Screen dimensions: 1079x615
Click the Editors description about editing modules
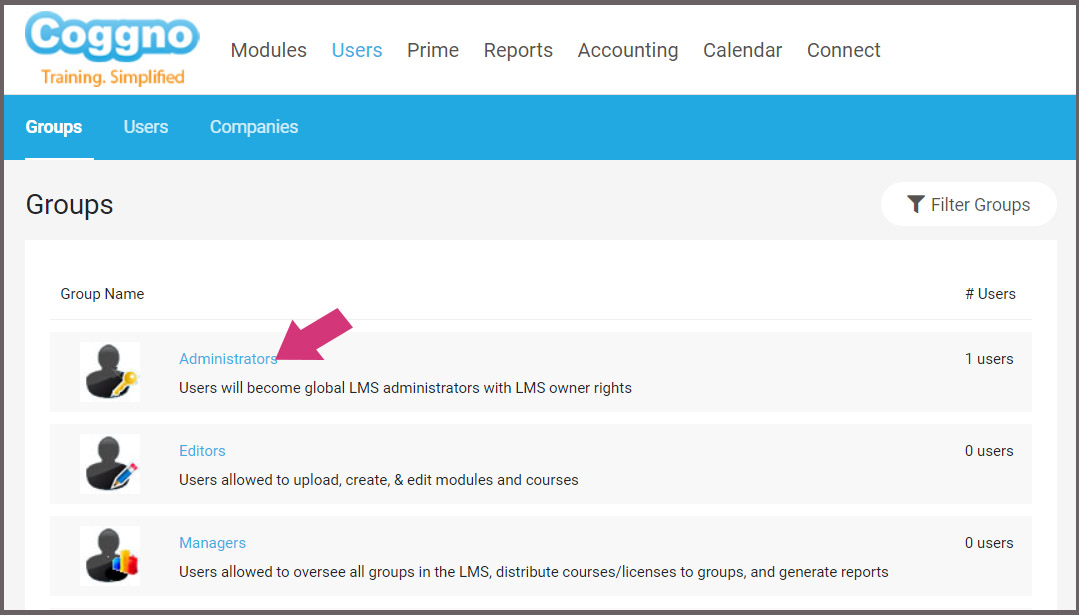pyautogui.click(x=378, y=480)
